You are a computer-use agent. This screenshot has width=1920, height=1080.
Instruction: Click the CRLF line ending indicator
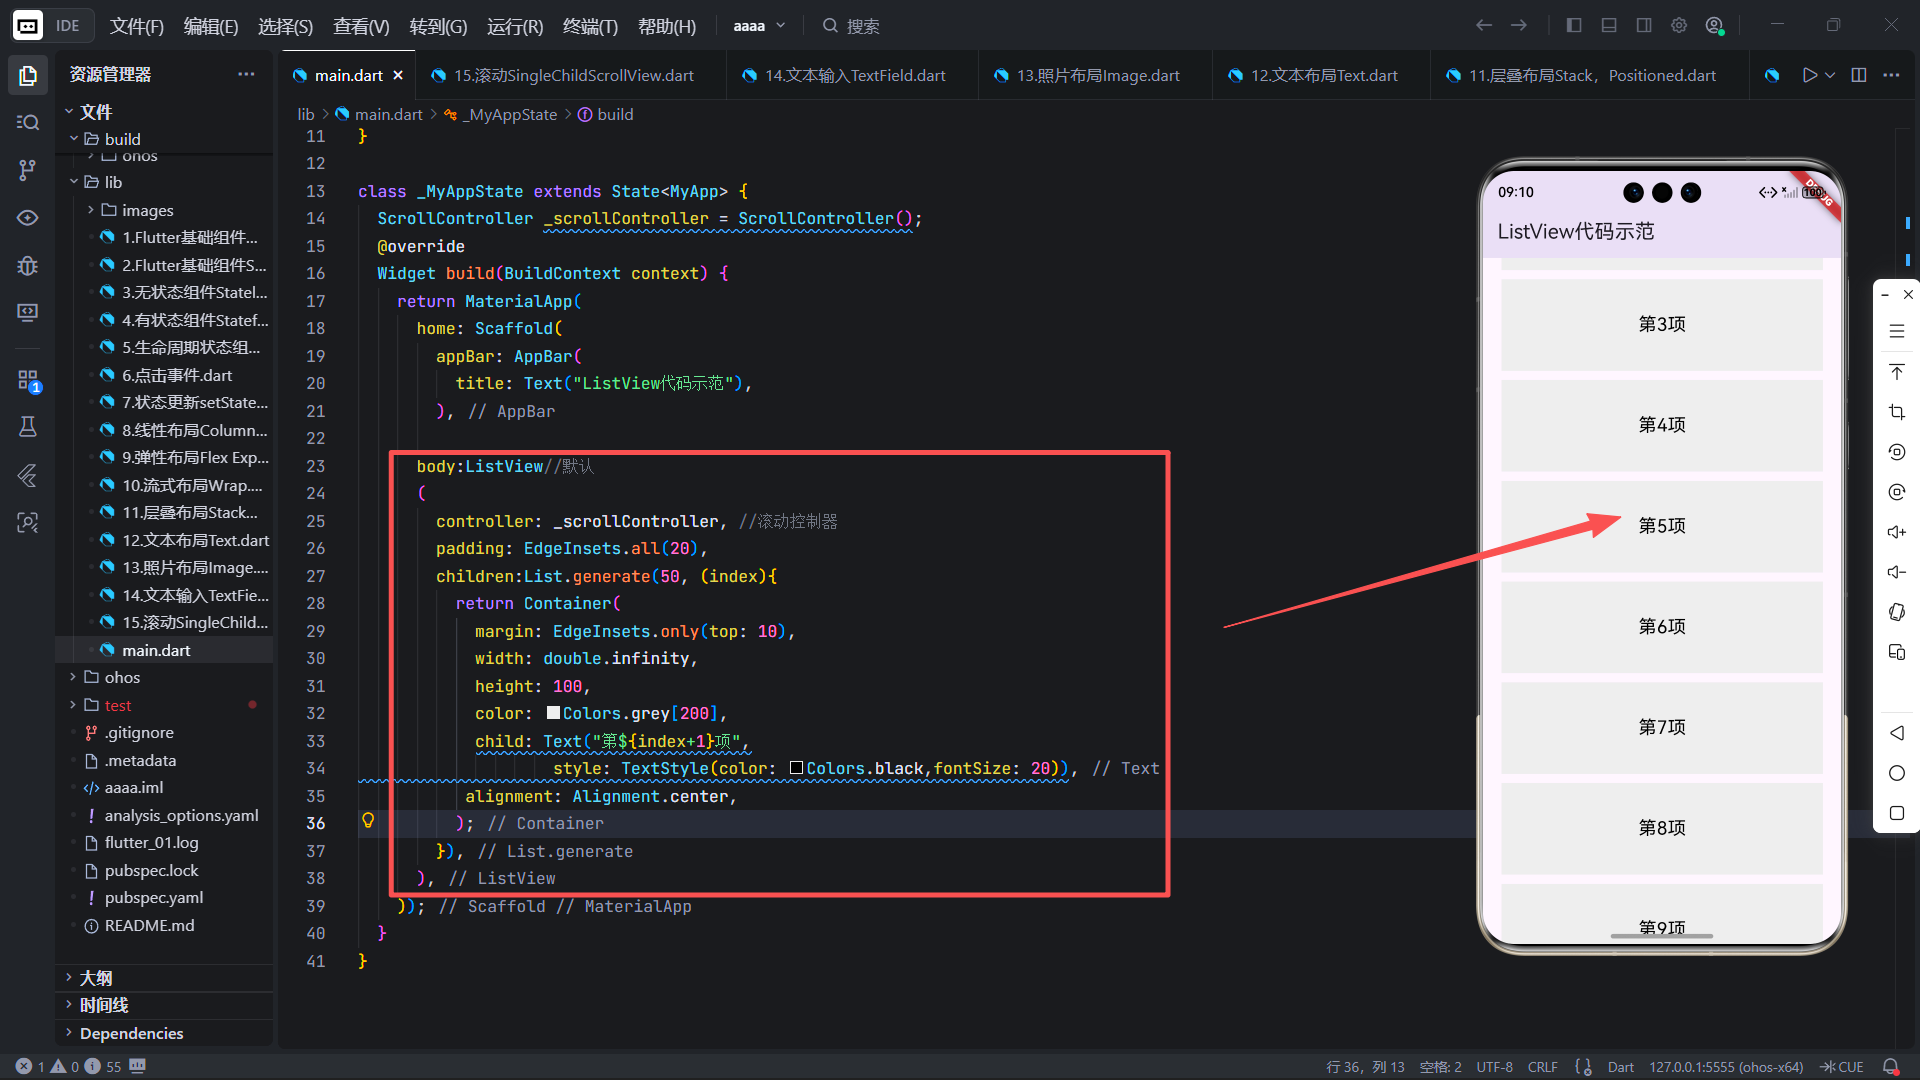1542,1067
